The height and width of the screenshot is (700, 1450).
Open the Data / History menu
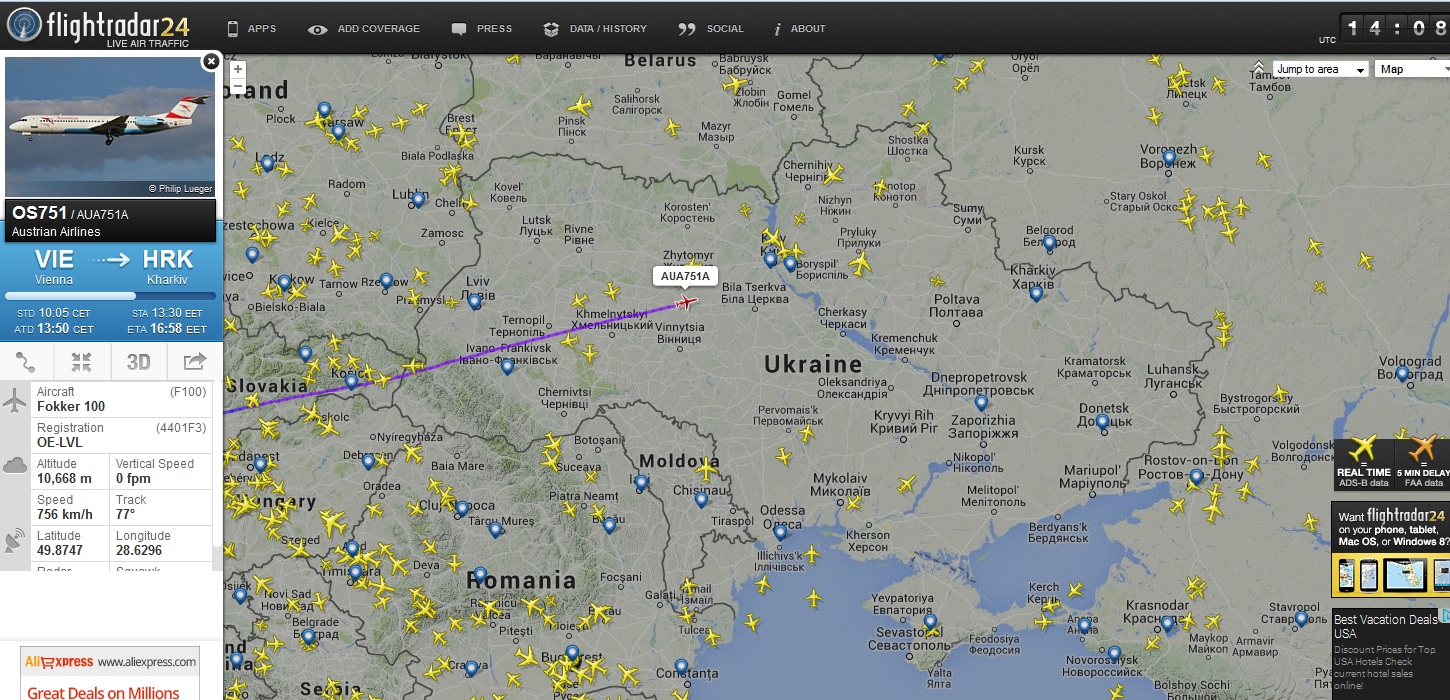[x=595, y=29]
